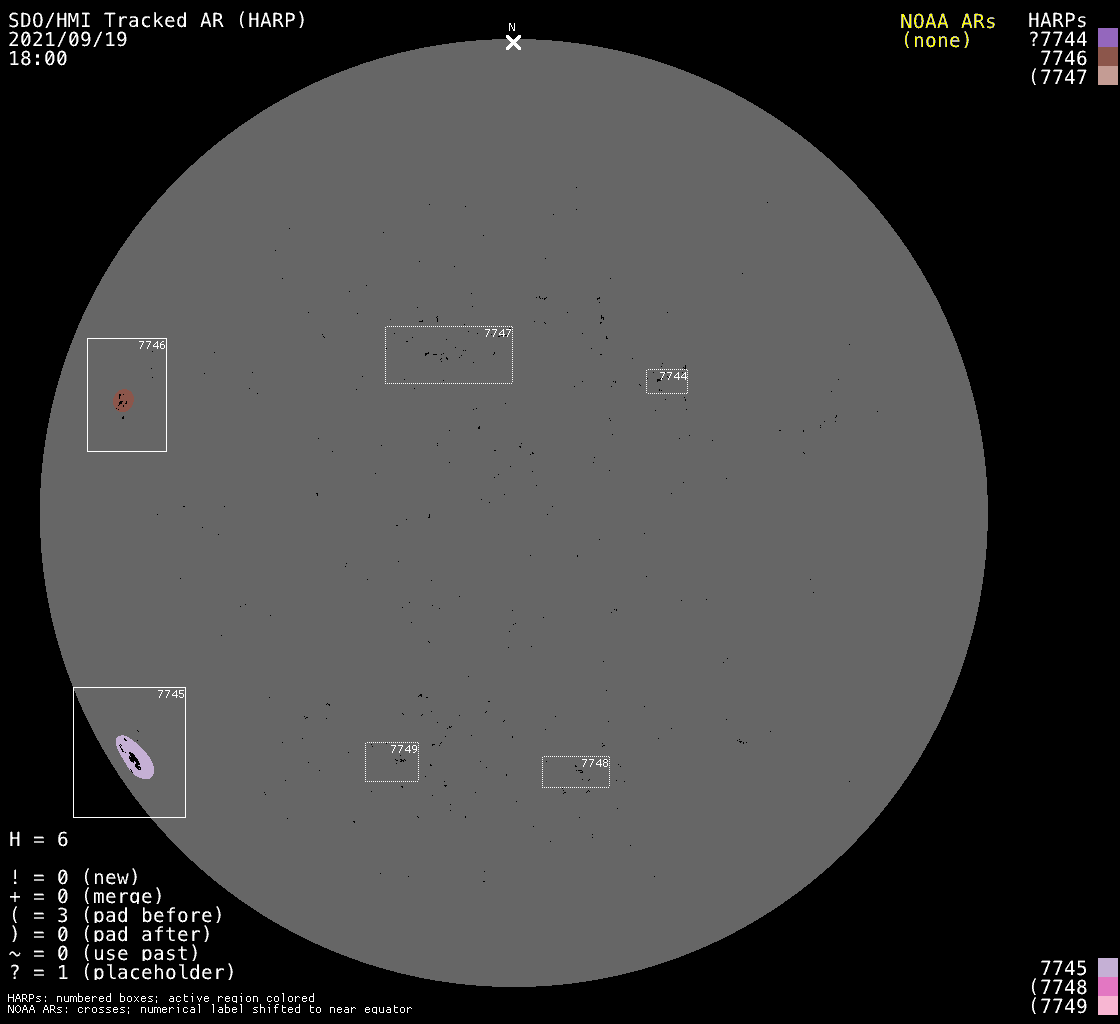Viewport: 1120px width, 1024px height.
Task: Click the 2021/09/19 date text
Action: (x=68, y=40)
